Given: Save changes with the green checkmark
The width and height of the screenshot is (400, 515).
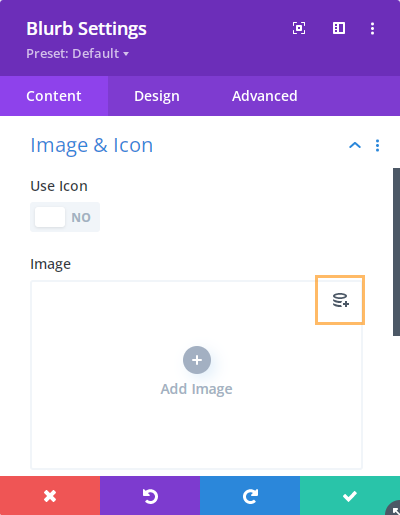Looking at the screenshot, I should 350,496.
